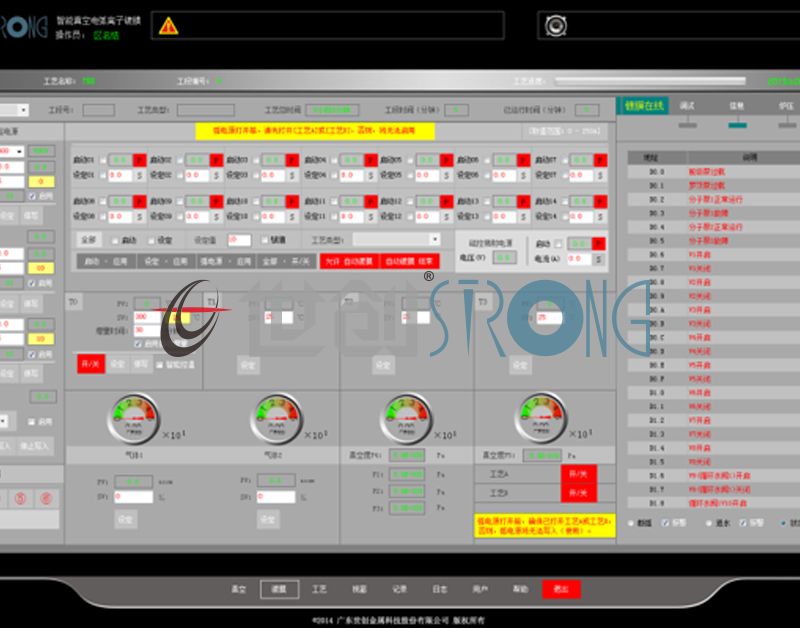This screenshot has height=628, width=800.
Task: Toggle the 智能控温 checkbox
Action: pyautogui.click(x=158, y=365)
